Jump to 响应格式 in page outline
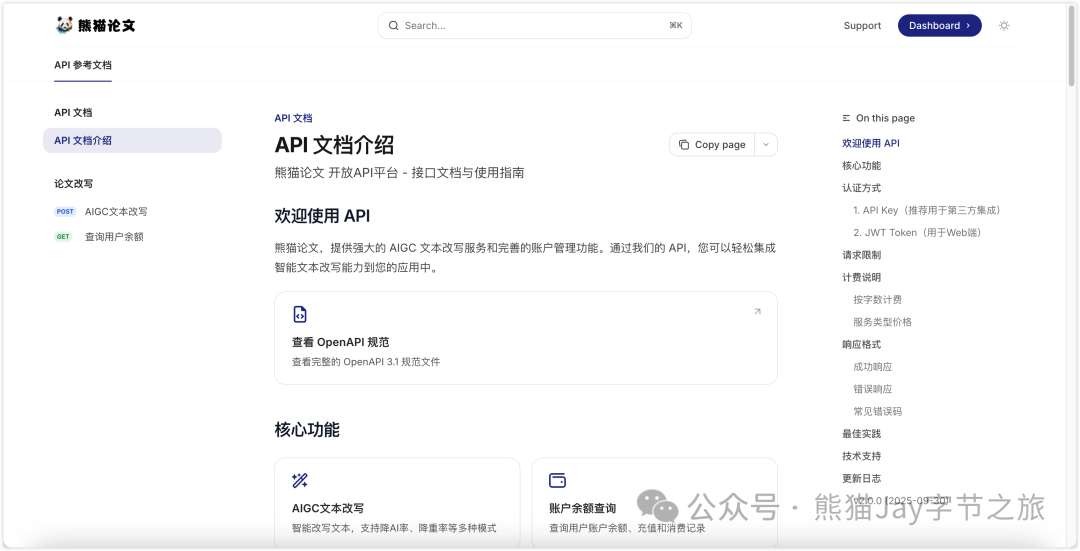Screen dimensions: 1080x551 862,344
